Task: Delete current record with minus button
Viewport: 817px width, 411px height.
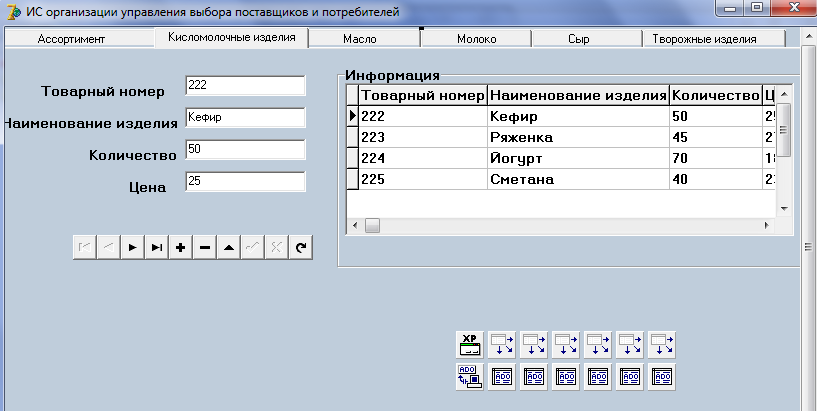Action: (x=205, y=247)
